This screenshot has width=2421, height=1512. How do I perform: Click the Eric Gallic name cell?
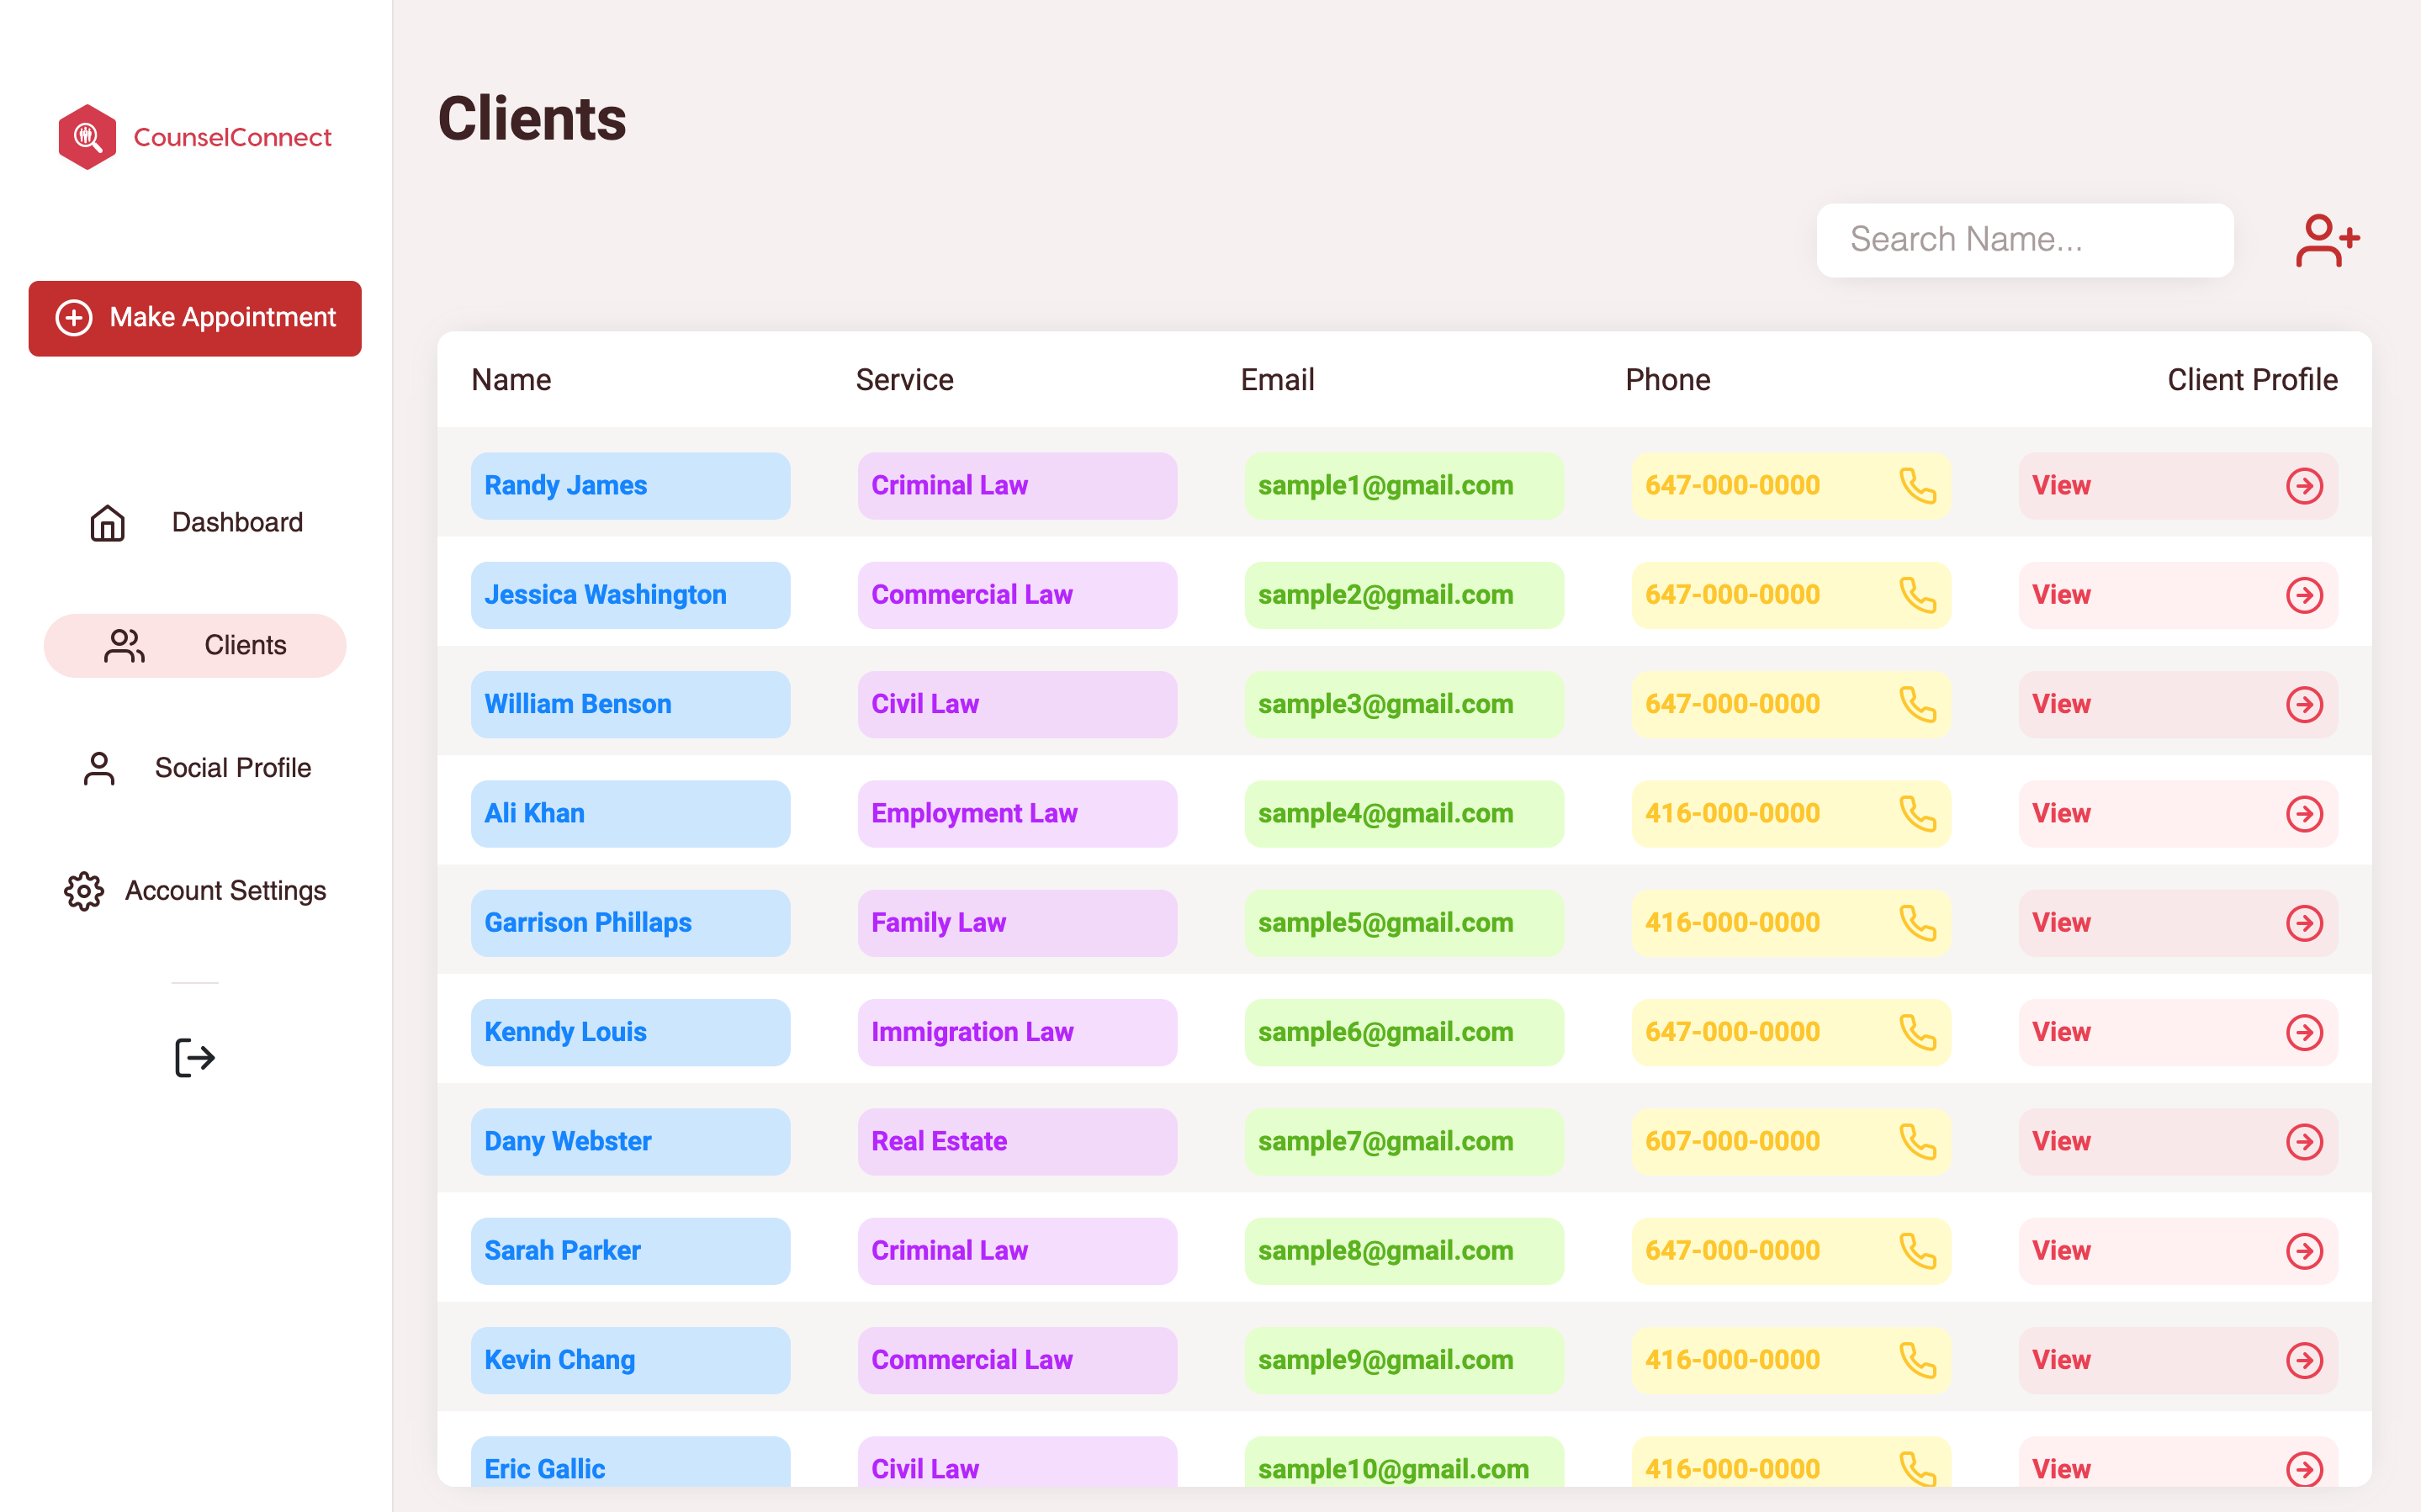pyautogui.click(x=630, y=1462)
